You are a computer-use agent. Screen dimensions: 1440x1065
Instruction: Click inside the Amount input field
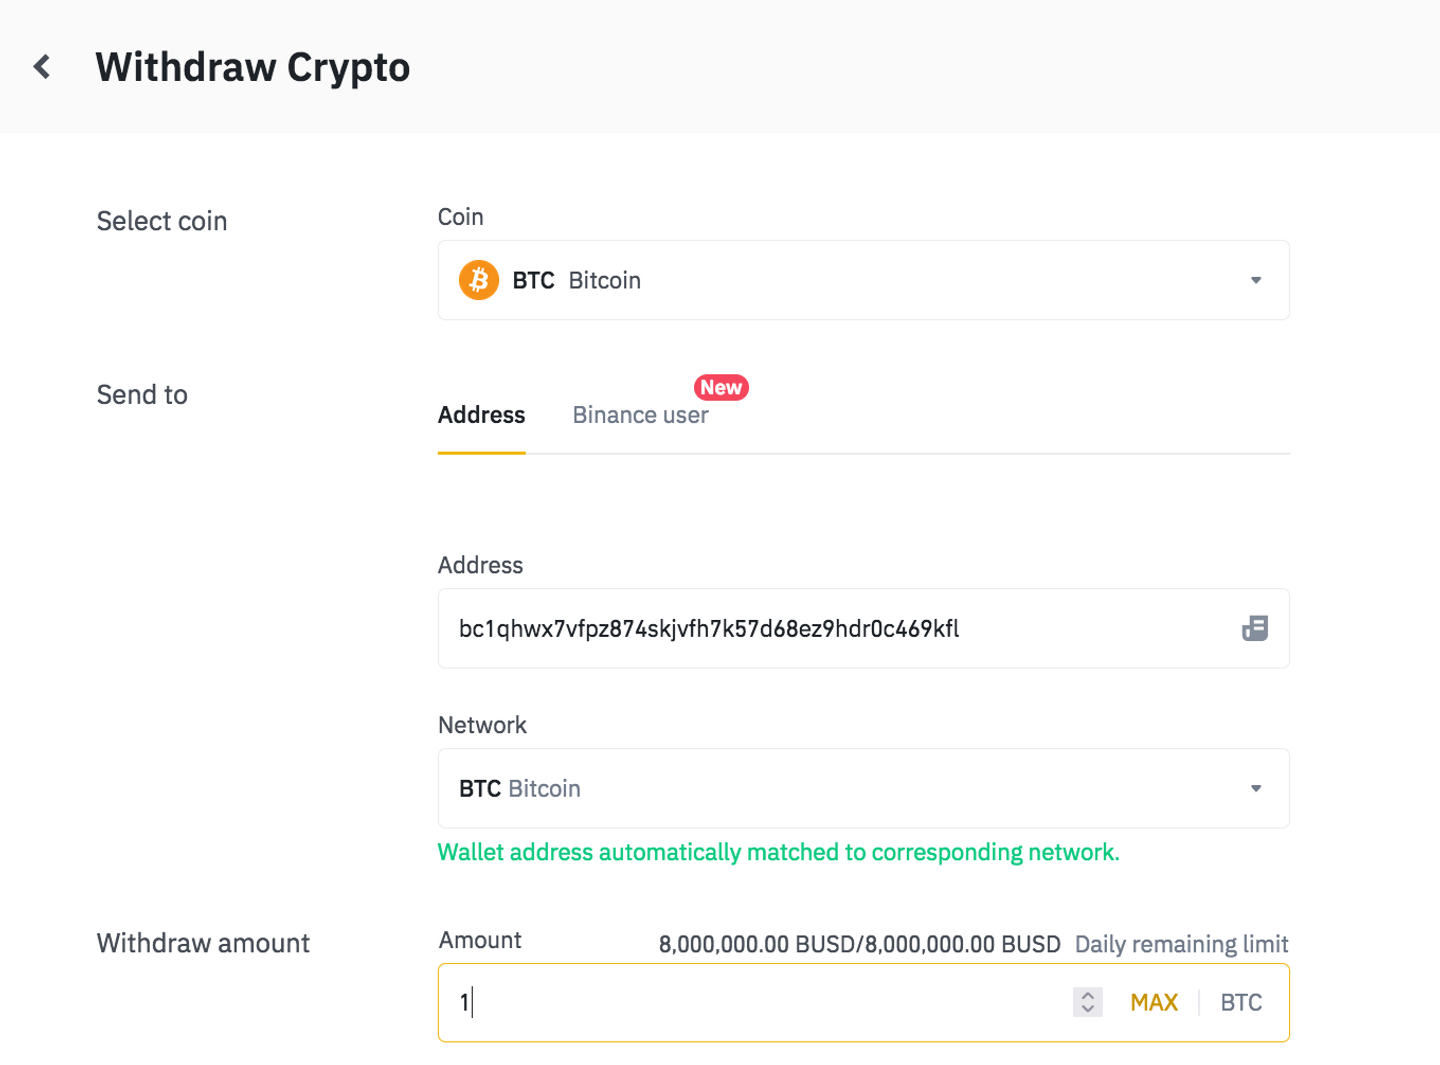click(x=750, y=1002)
